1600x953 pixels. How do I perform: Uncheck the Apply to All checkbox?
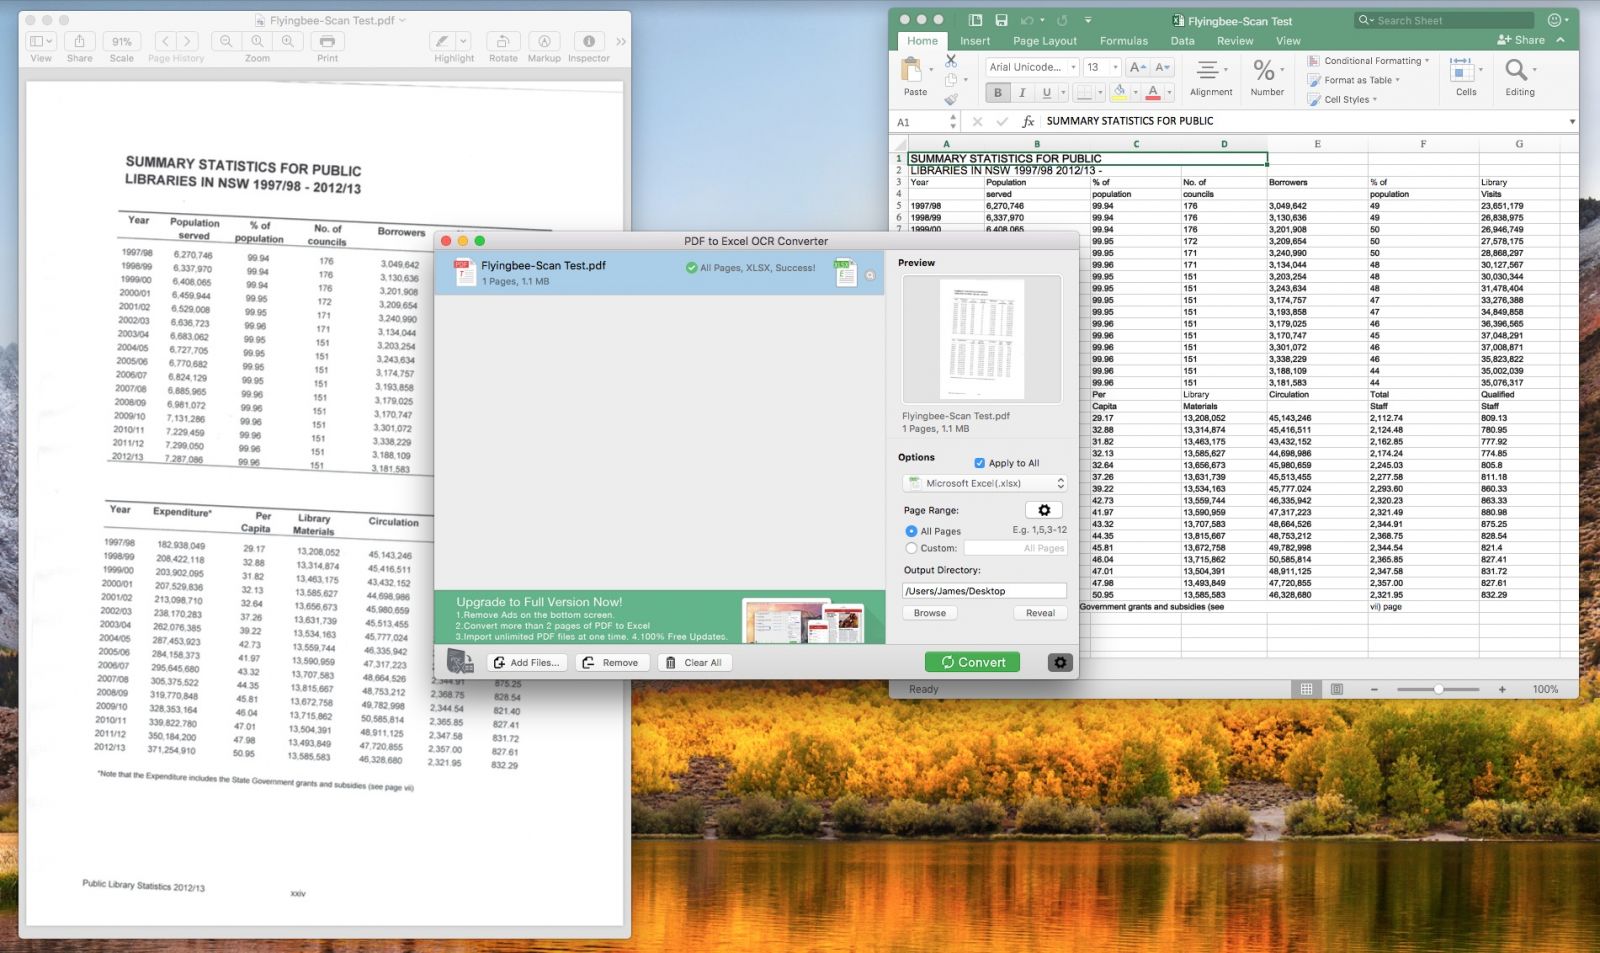[979, 463]
